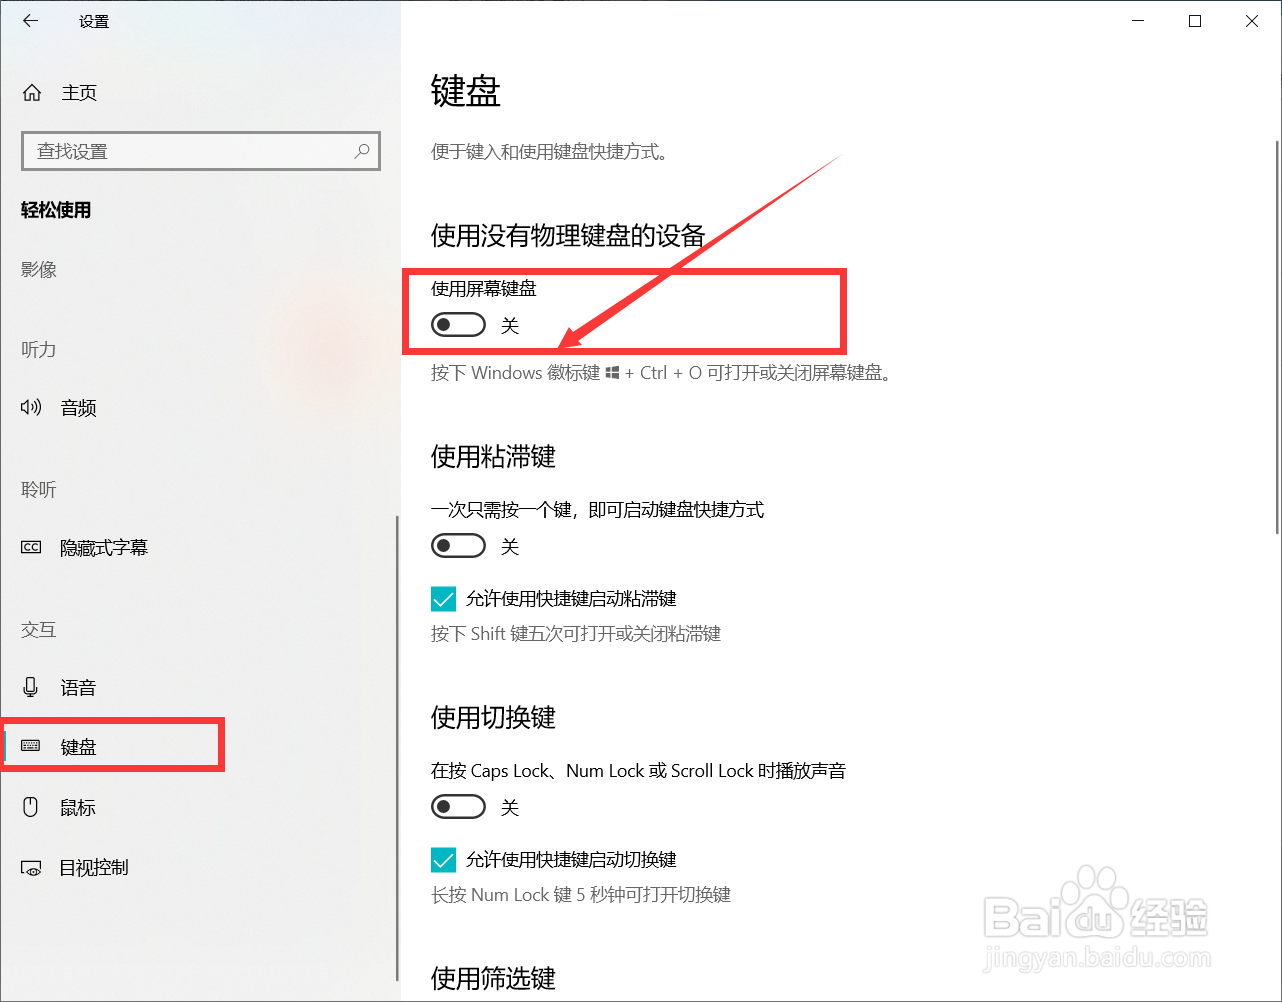Select 鼠标 in the sidebar
Screen dimensions: 1282x1002
78,808
